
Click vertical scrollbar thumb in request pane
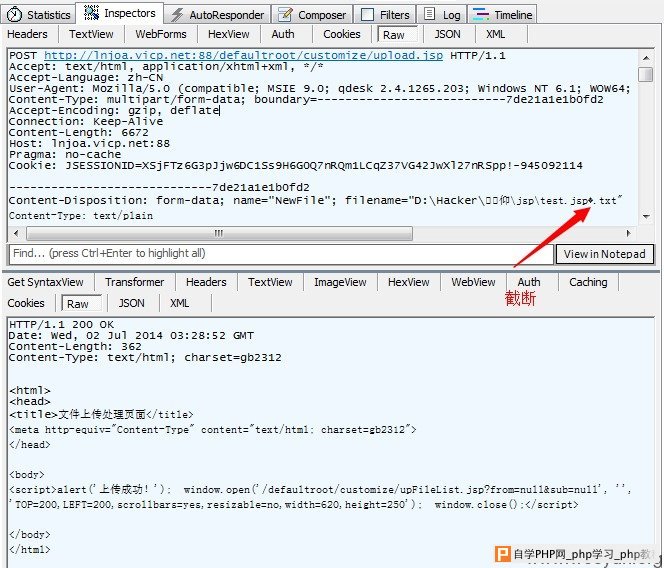click(645, 74)
